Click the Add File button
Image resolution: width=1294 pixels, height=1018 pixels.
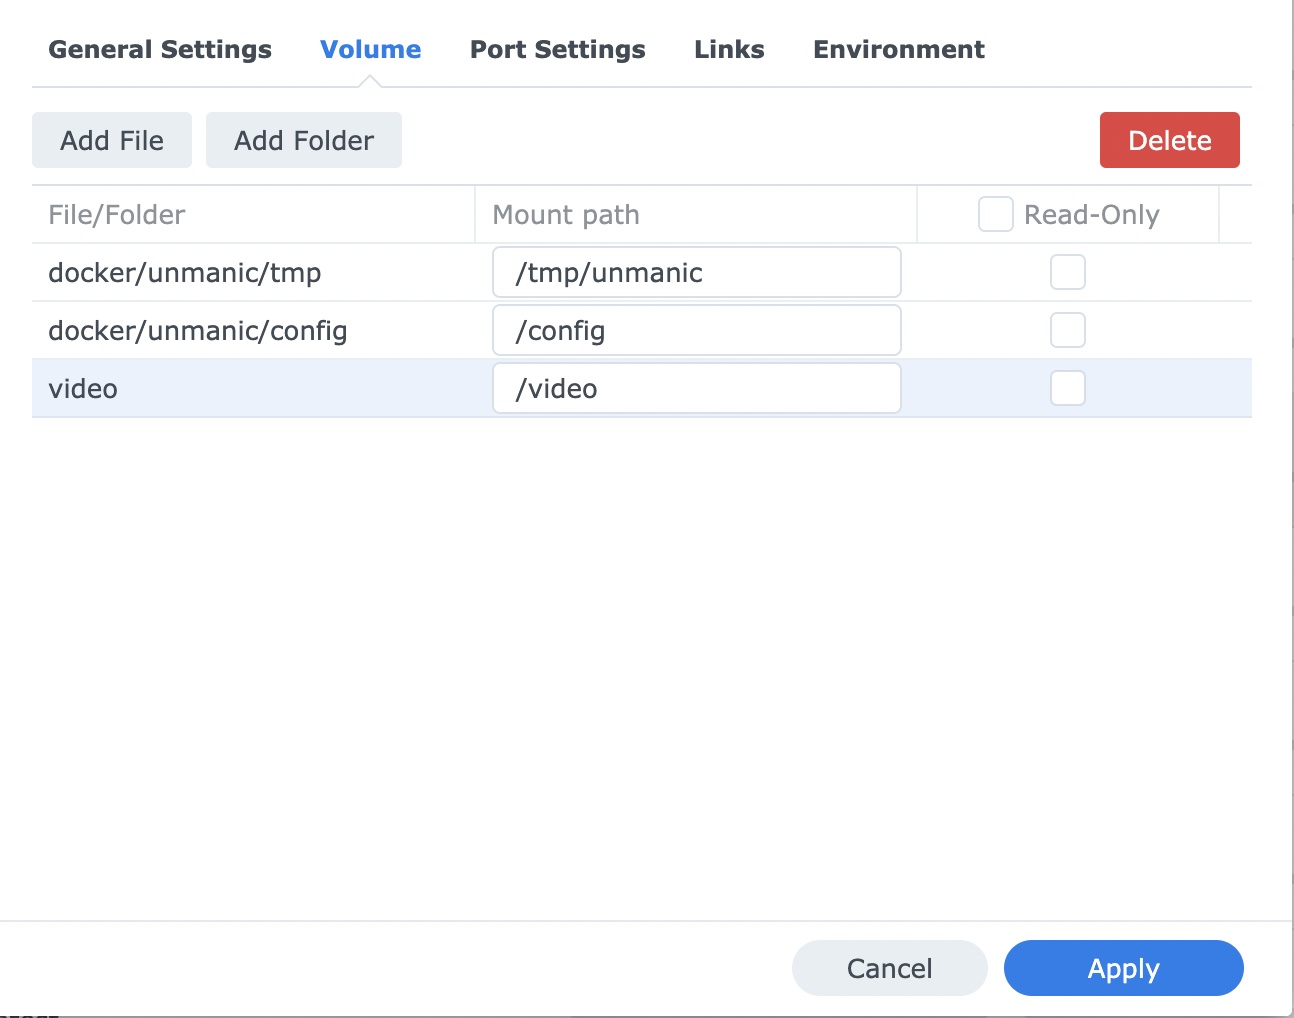(111, 140)
